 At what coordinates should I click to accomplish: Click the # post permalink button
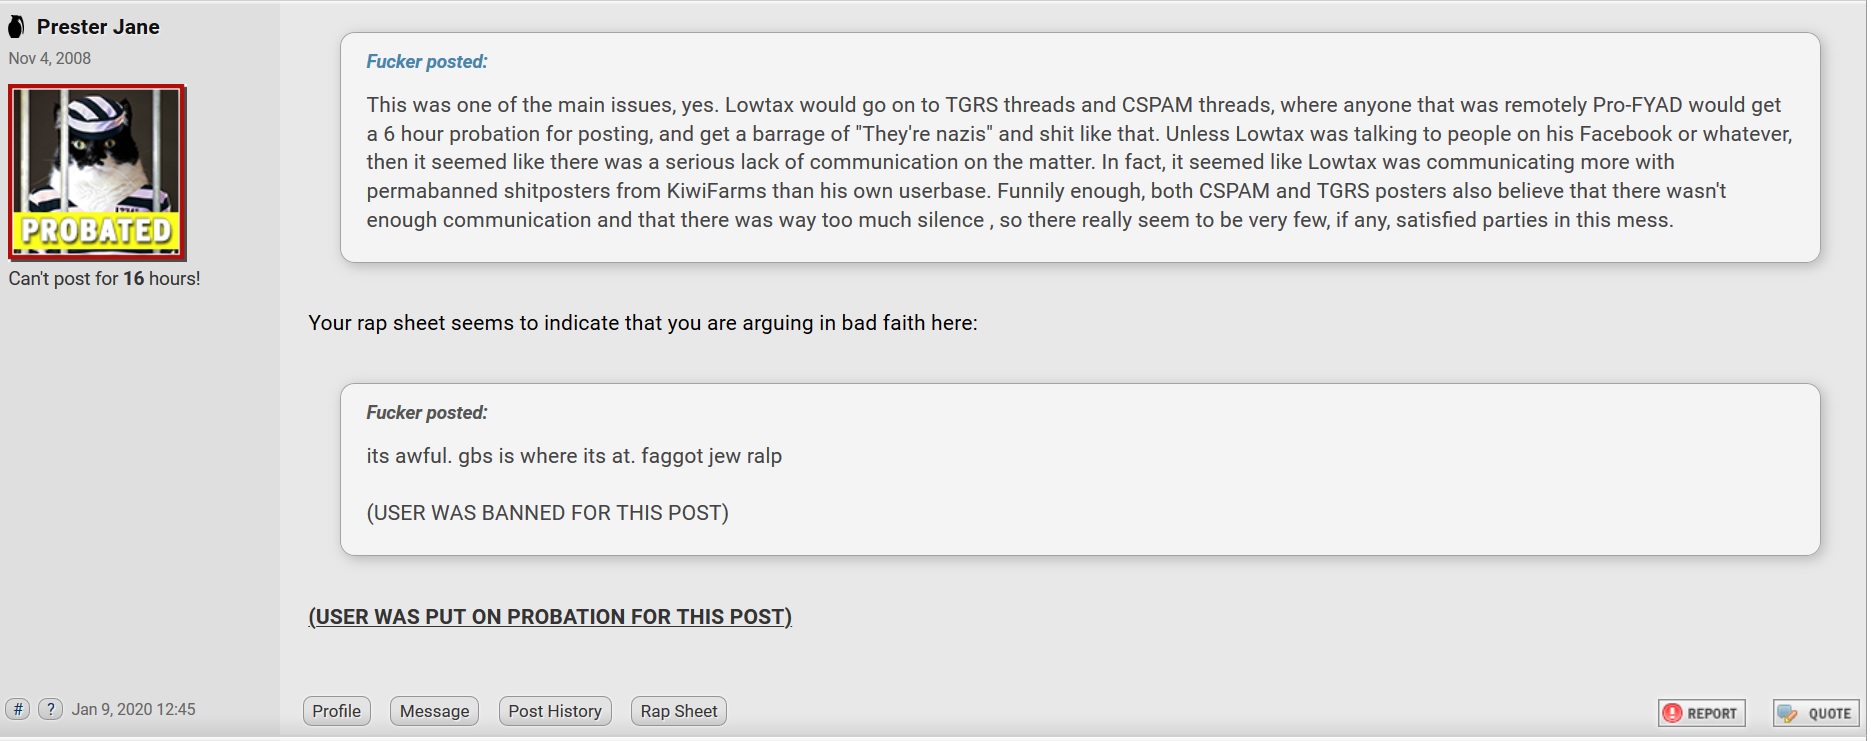tap(18, 710)
